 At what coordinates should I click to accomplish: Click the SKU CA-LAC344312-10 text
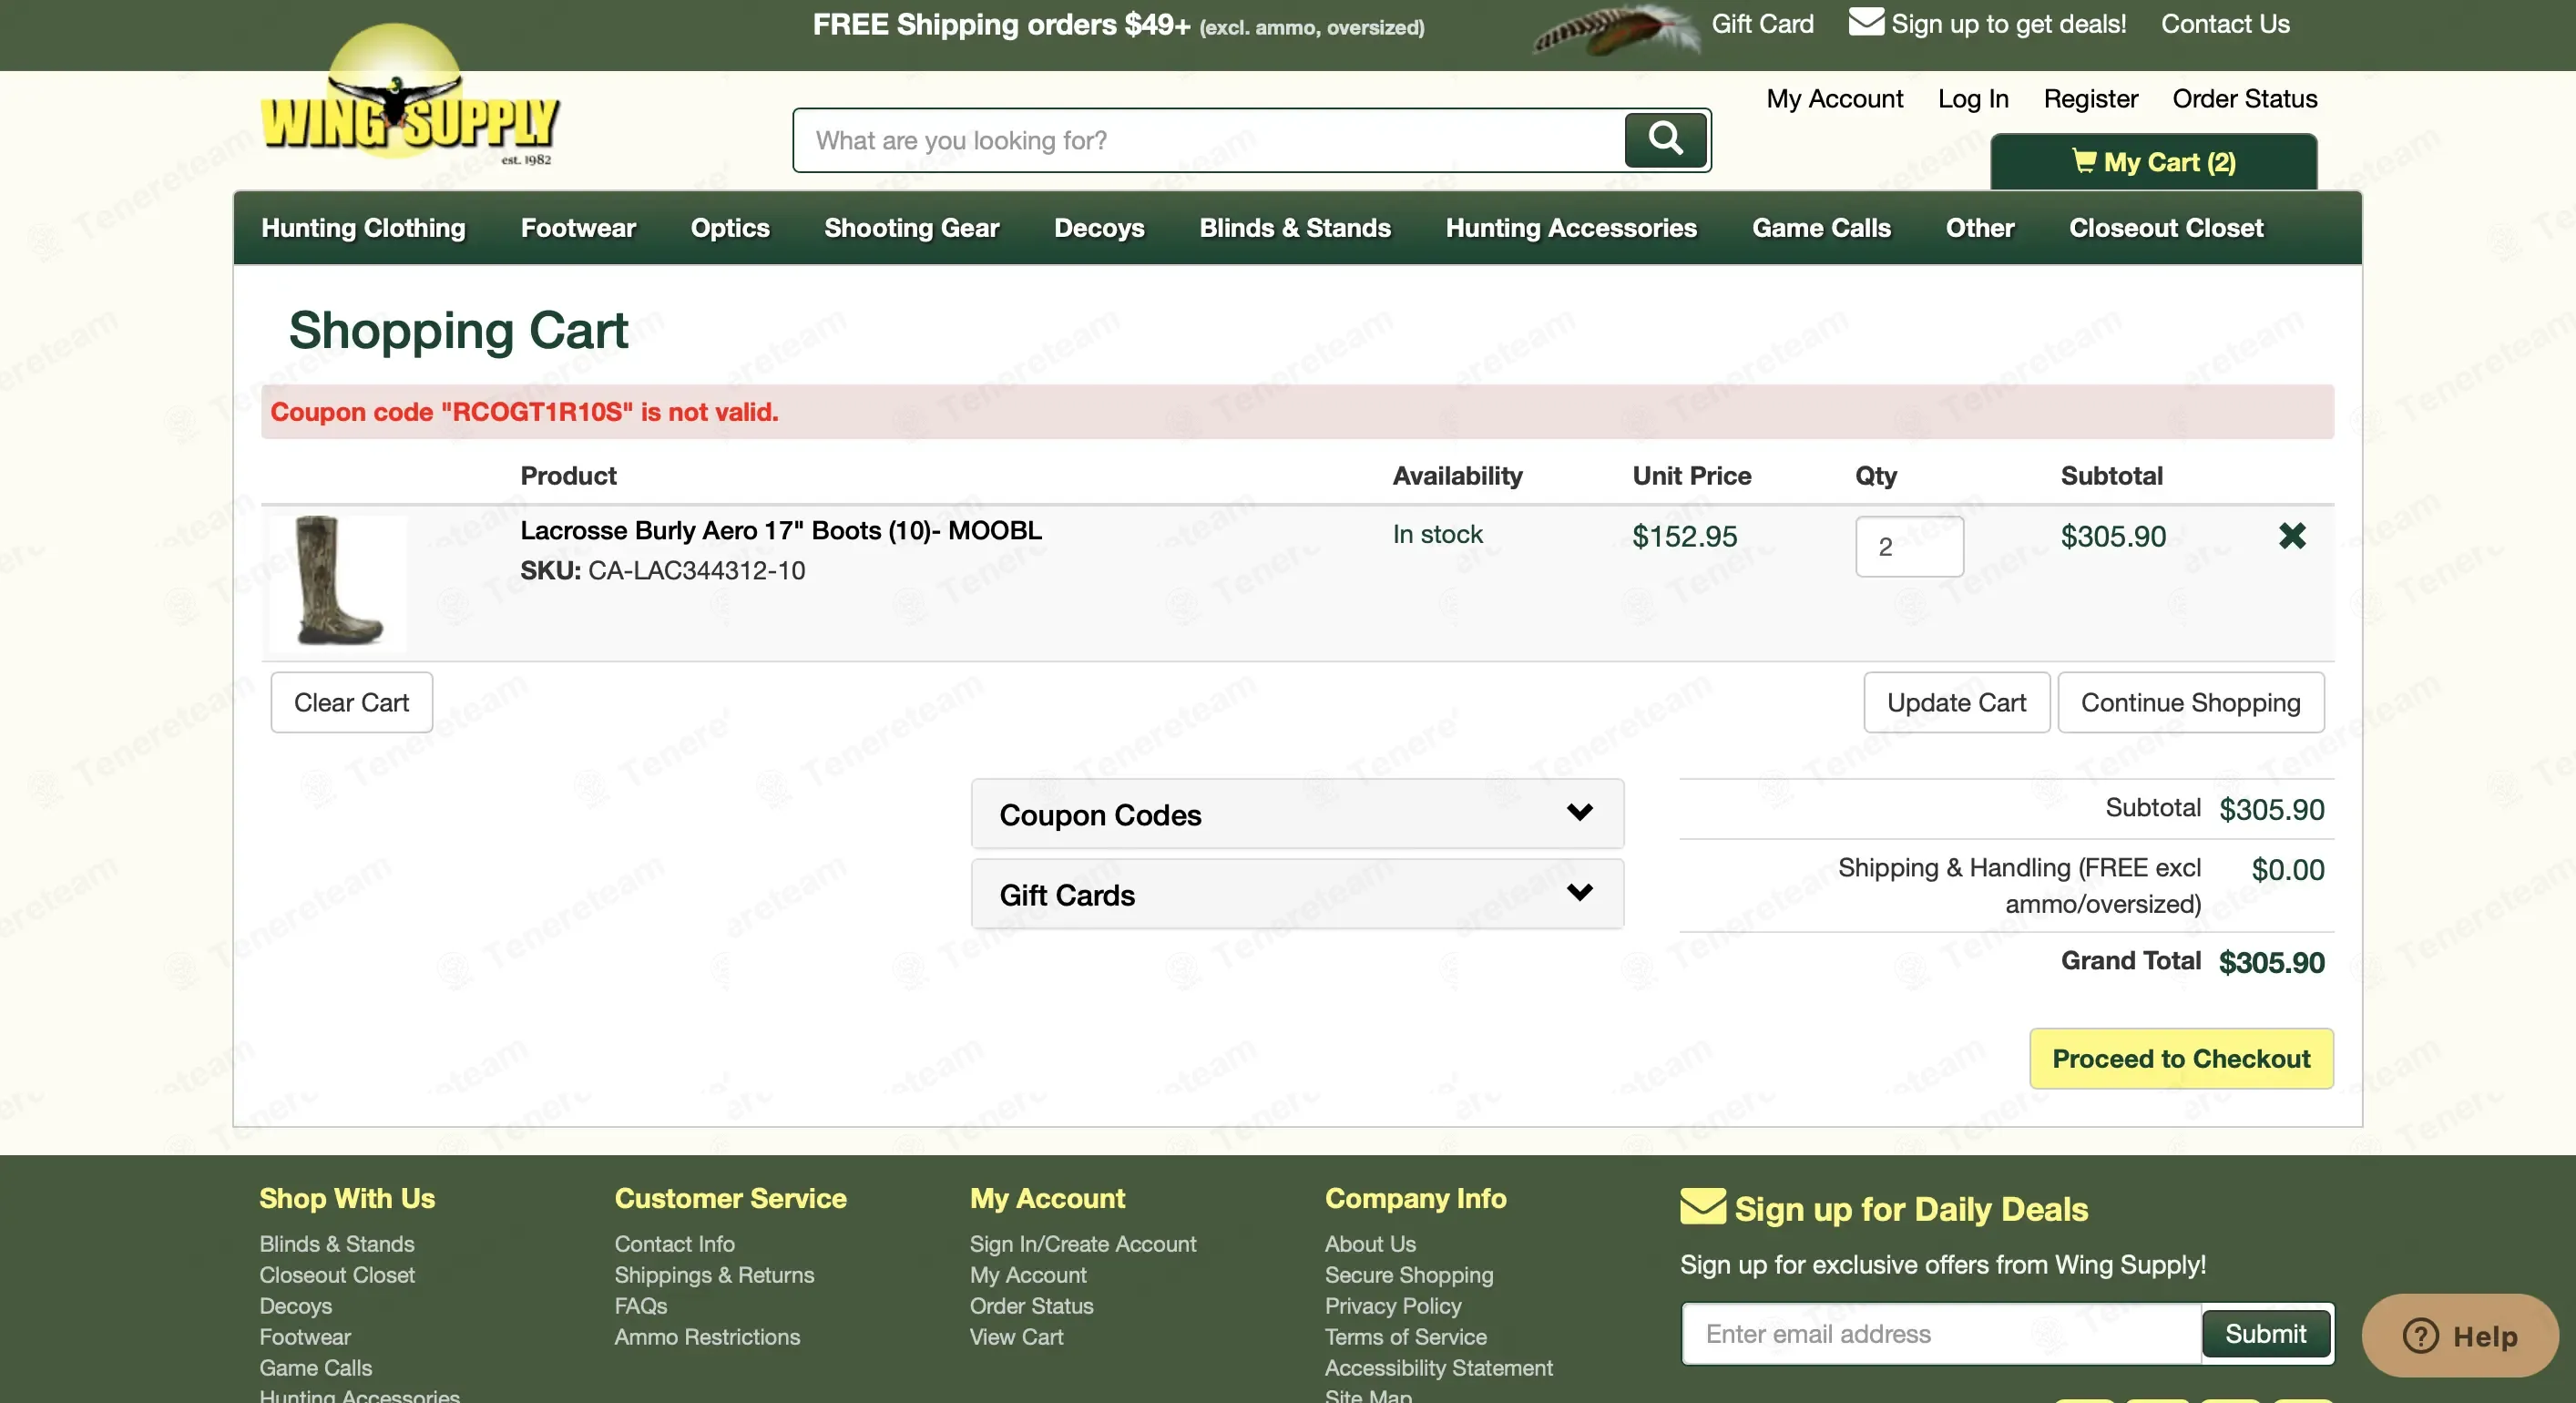[662, 570]
